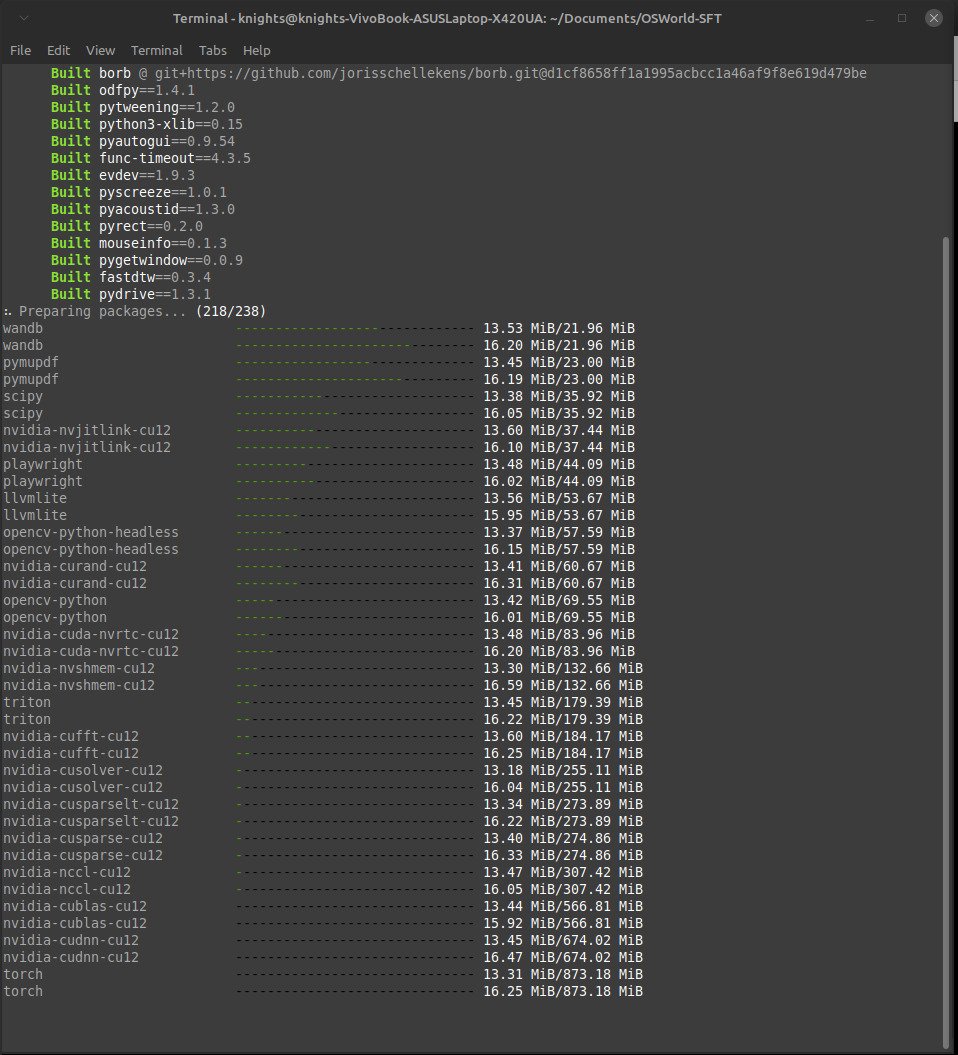Click the playwright row showing 16.02 MiB

click(x=319, y=481)
